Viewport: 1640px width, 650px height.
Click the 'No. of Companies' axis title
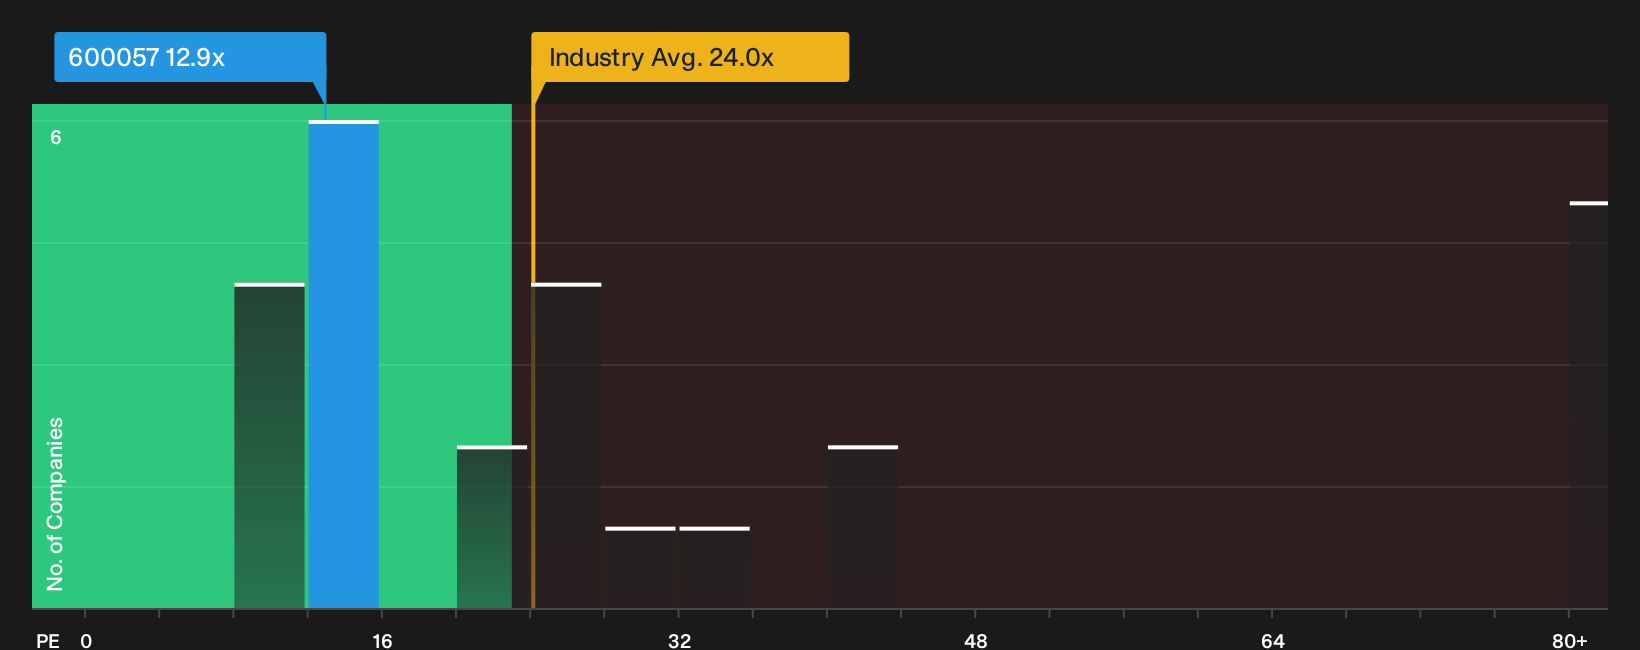point(55,504)
